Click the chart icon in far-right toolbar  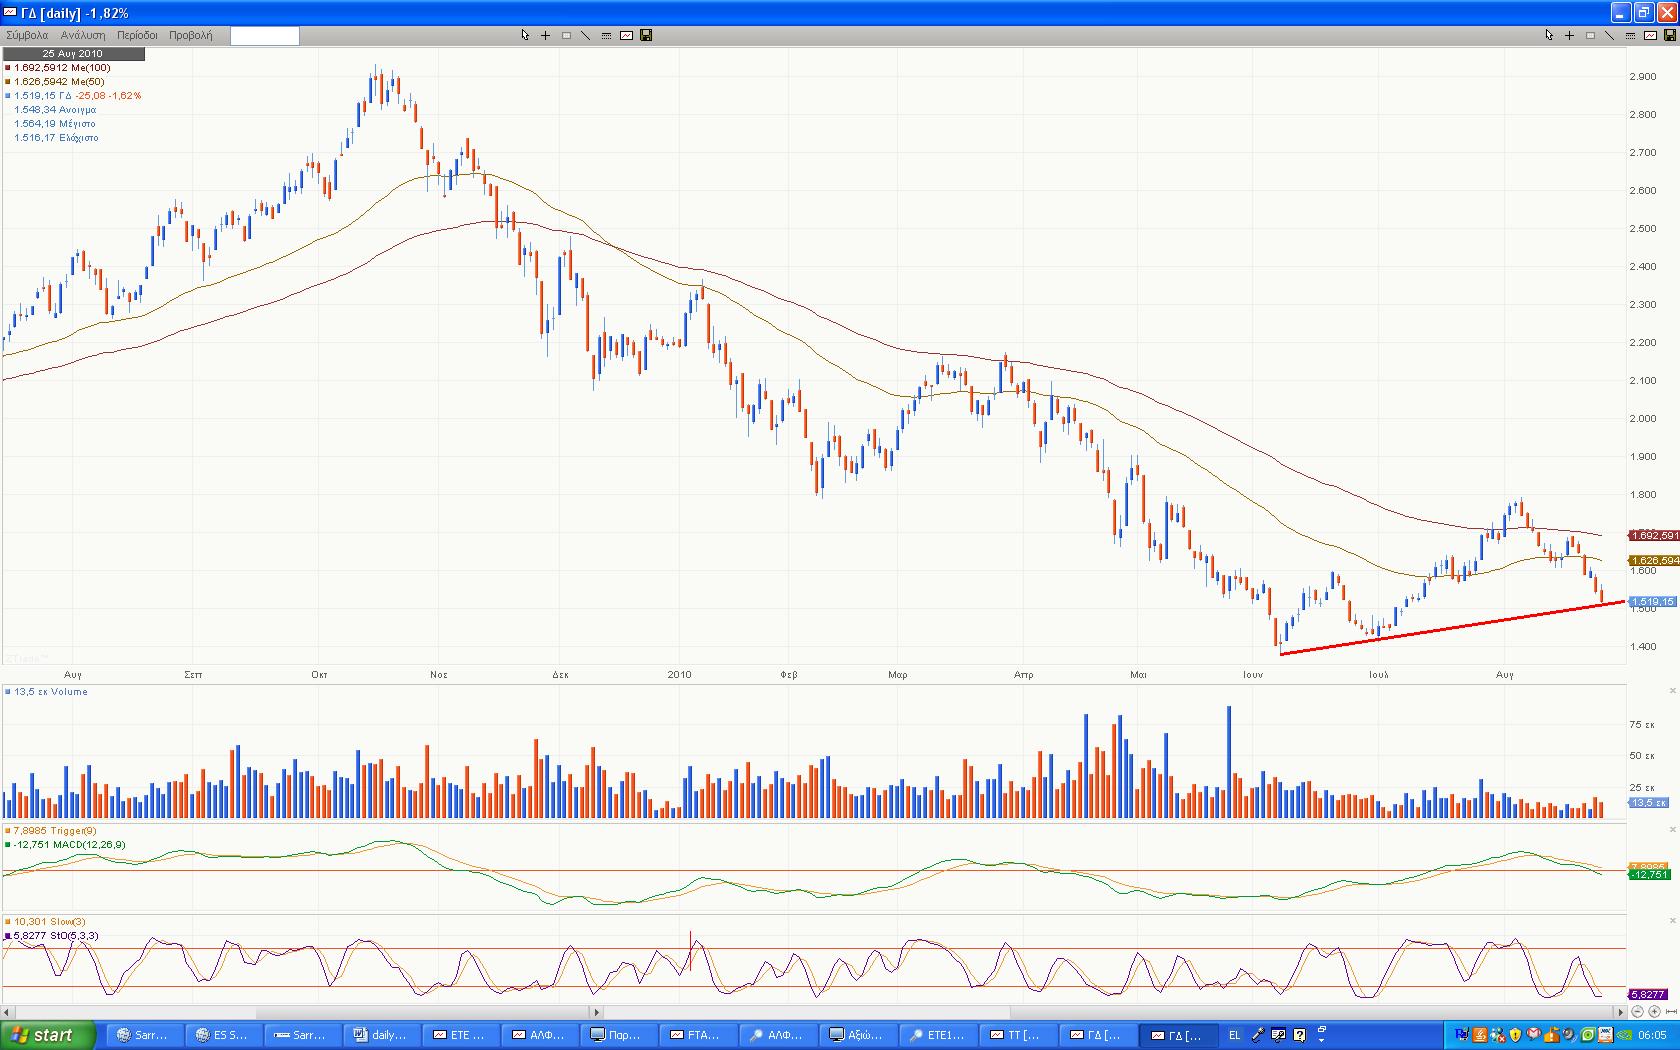(x=1650, y=35)
